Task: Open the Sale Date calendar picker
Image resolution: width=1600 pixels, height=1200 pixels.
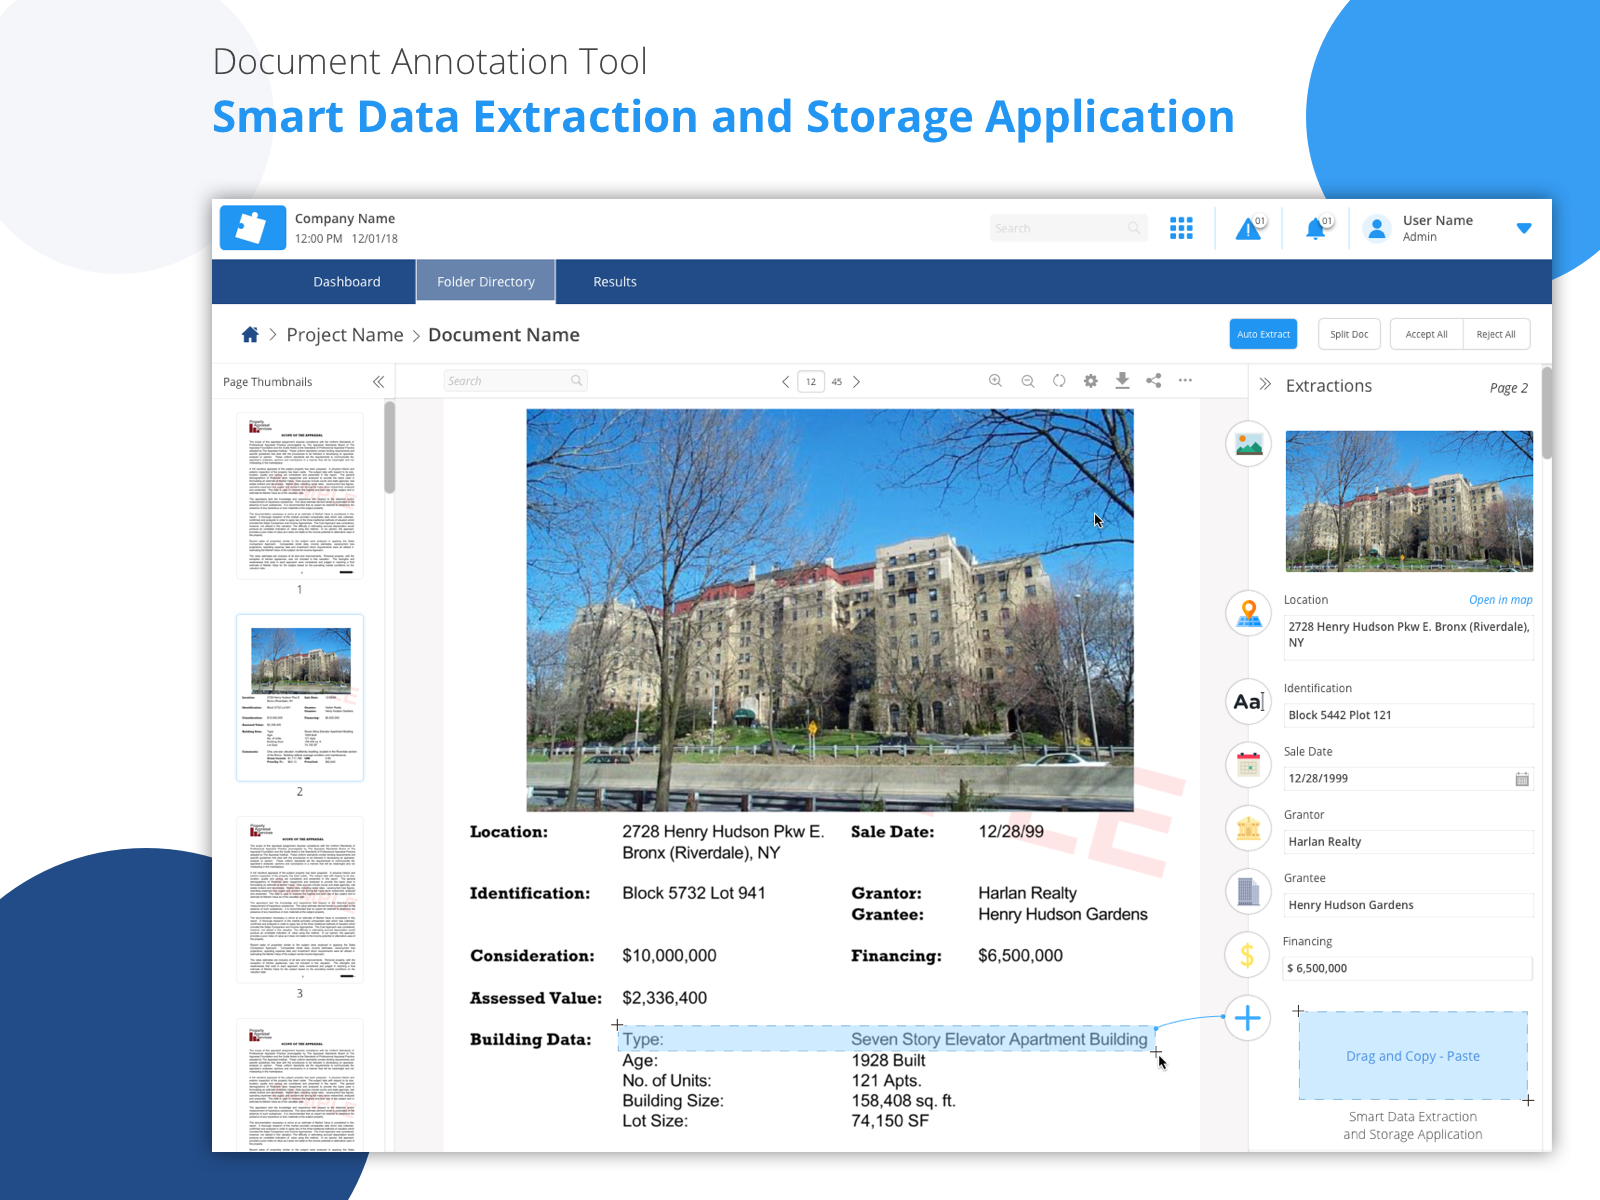Action: [x=1522, y=779]
